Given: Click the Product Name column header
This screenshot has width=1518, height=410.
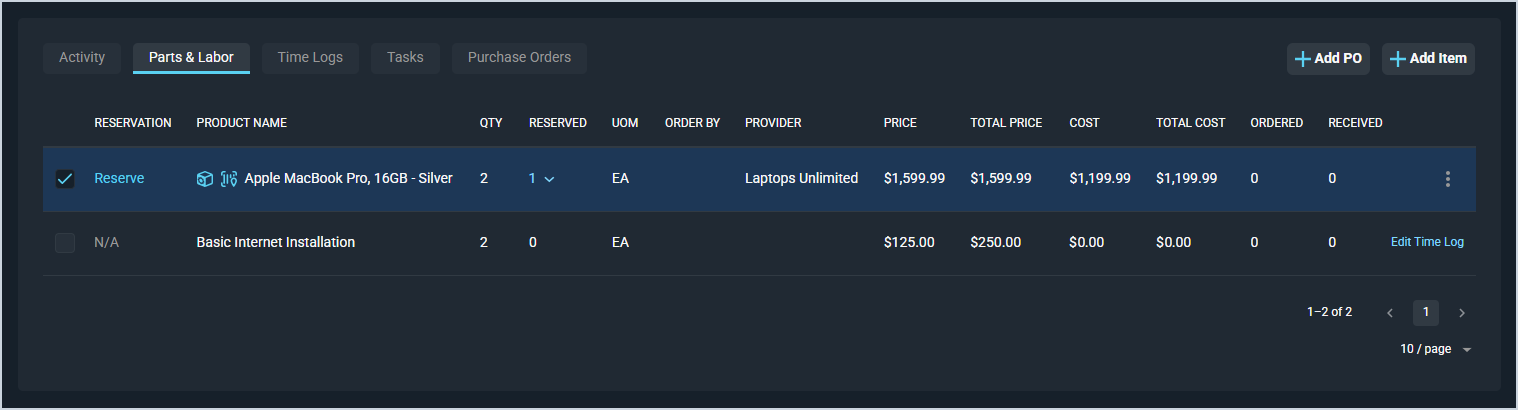Looking at the screenshot, I should pos(241,123).
